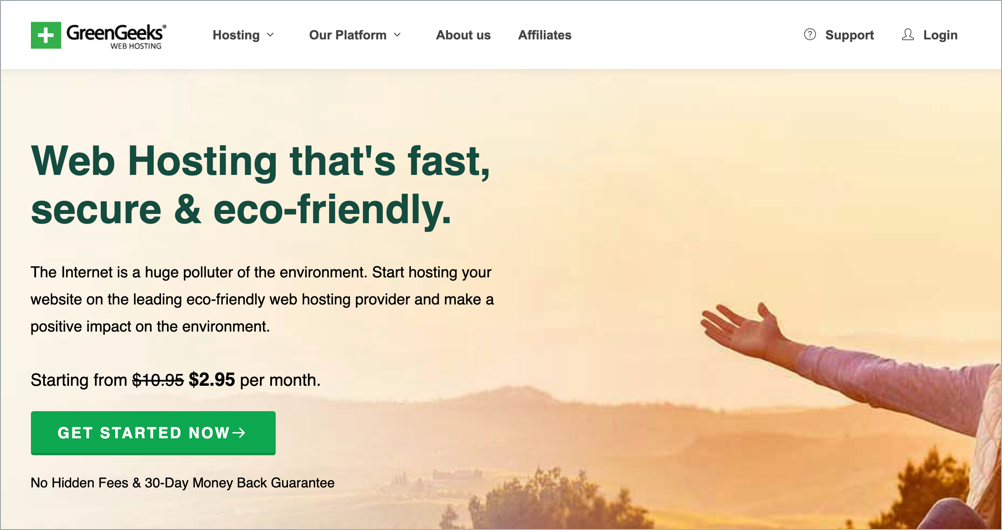The width and height of the screenshot is (1002, 530).
Task: Go to the About us page
Action: pos(463,35)
